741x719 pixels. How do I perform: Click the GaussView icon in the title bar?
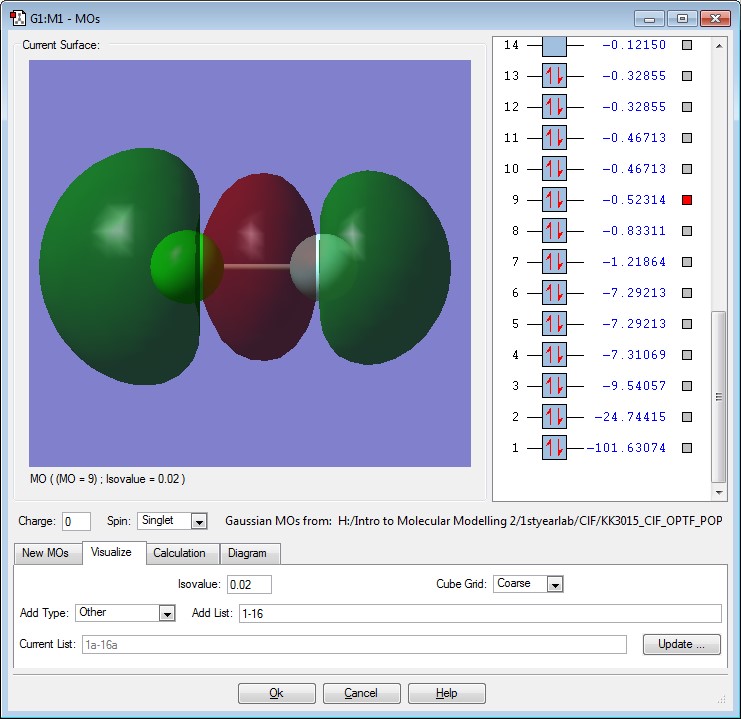[18, 18]
